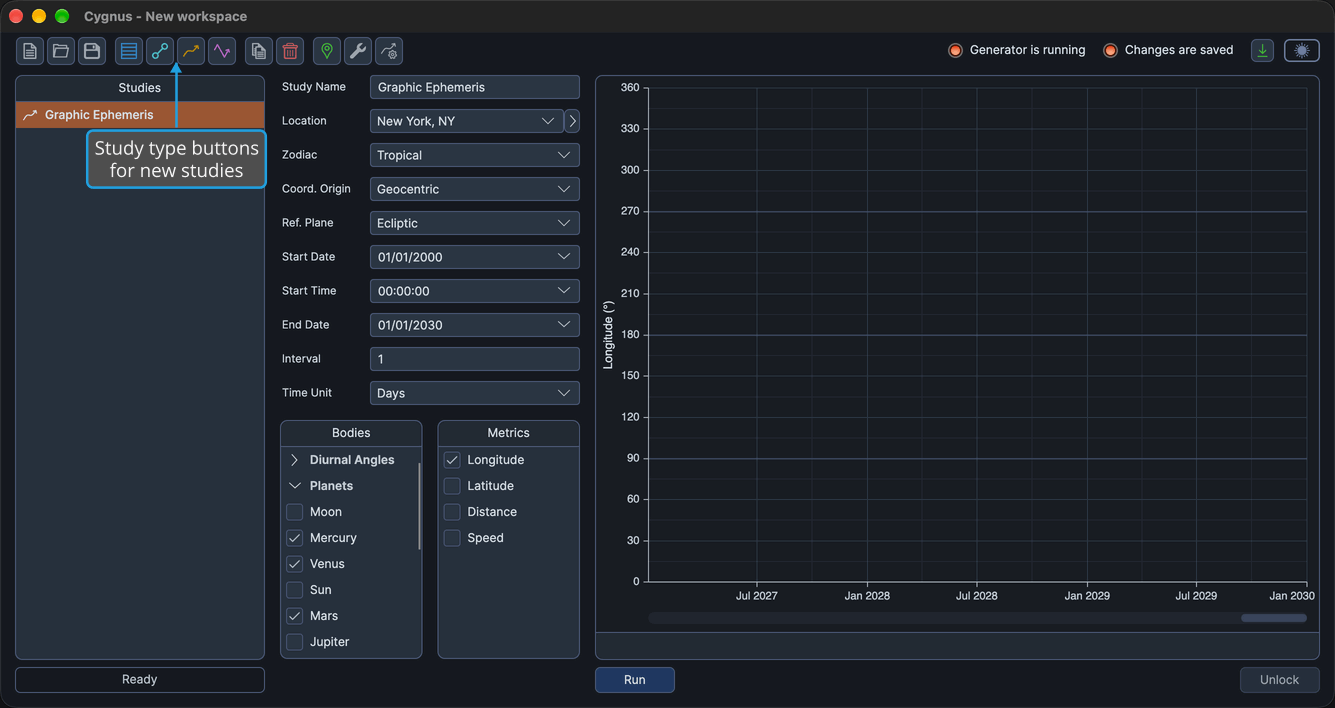1335x708 pixels.
Task: Add a new graphic ephemeris study (yellow trend icon)
Action: click(x=191, y=51)
